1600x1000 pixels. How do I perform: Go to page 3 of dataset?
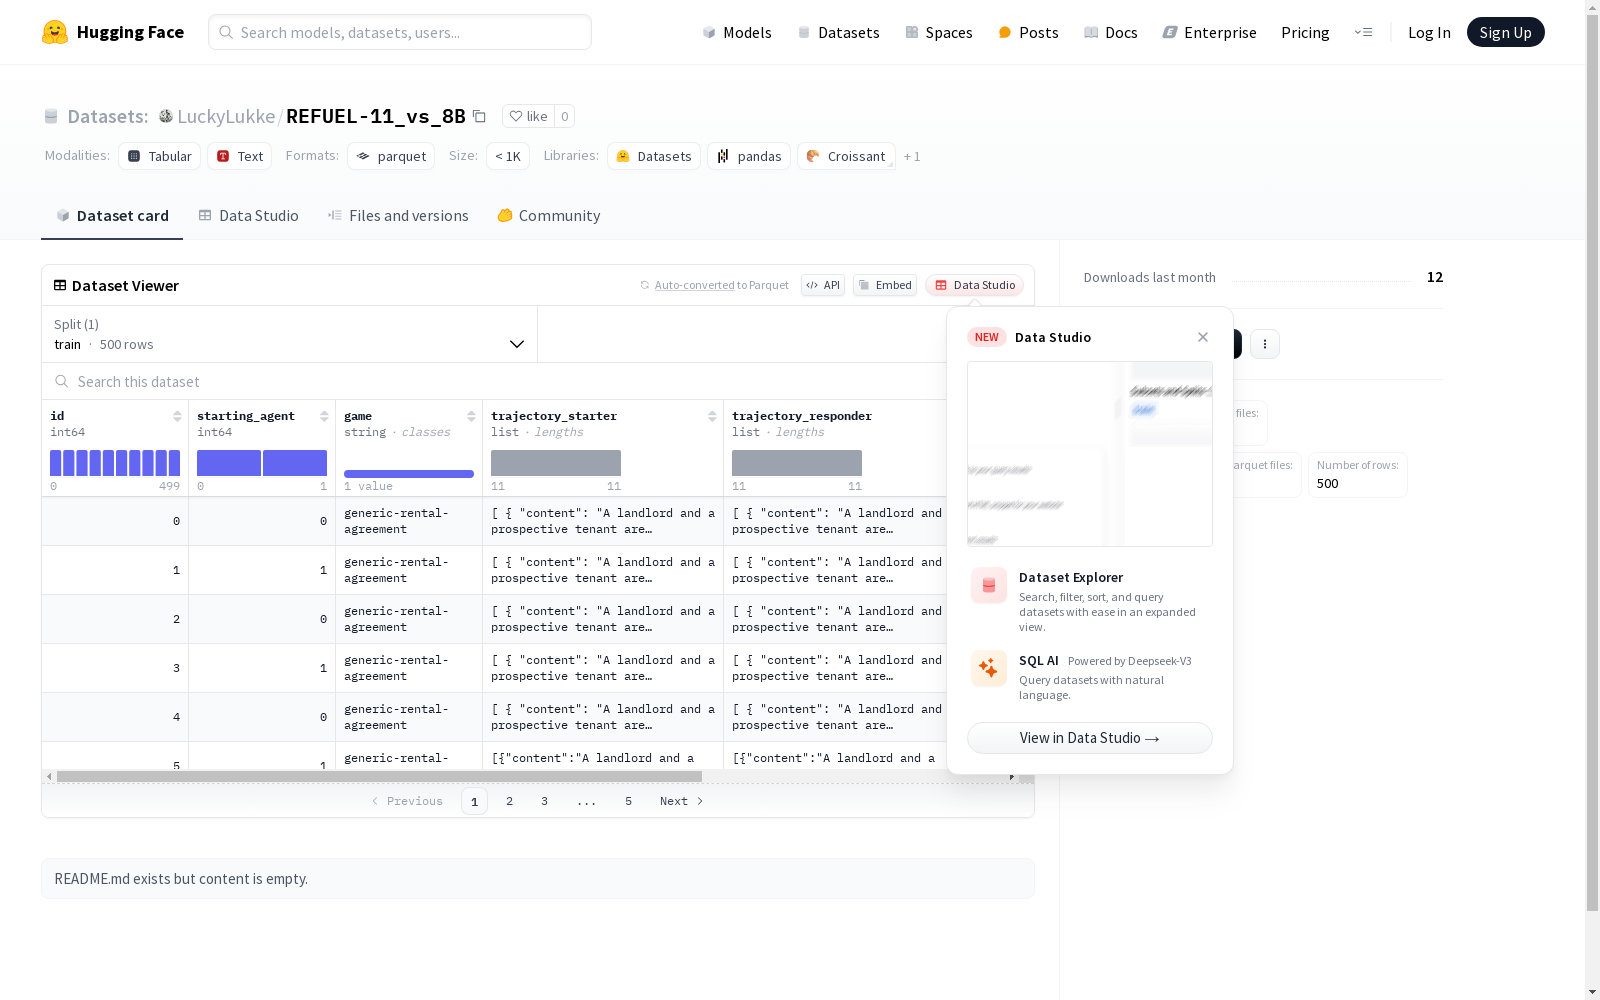pyautogui.click(x=545, y=801)
